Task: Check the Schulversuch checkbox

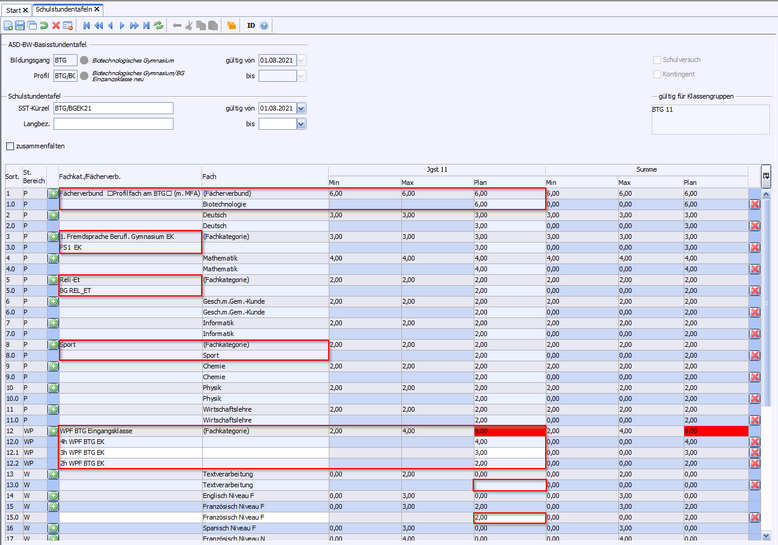Action: click(x=657, y=60)
